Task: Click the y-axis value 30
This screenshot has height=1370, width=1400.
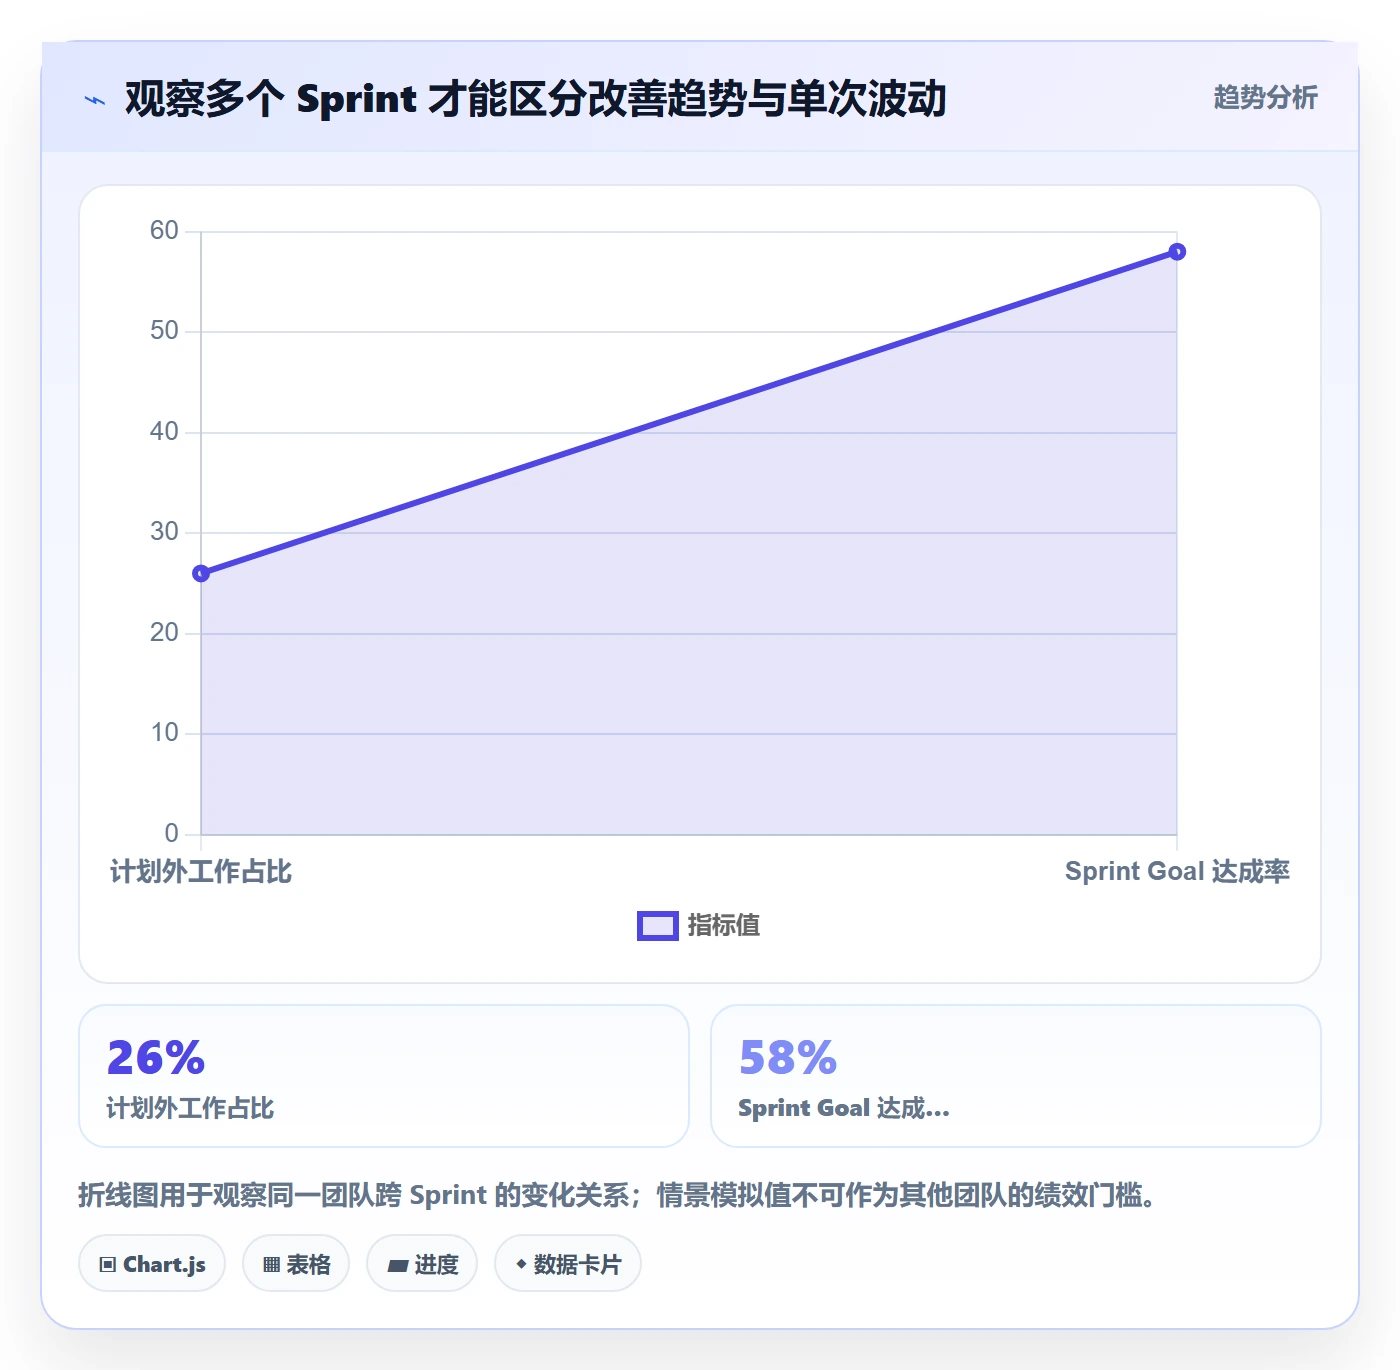Action: [x=164, y=532]
